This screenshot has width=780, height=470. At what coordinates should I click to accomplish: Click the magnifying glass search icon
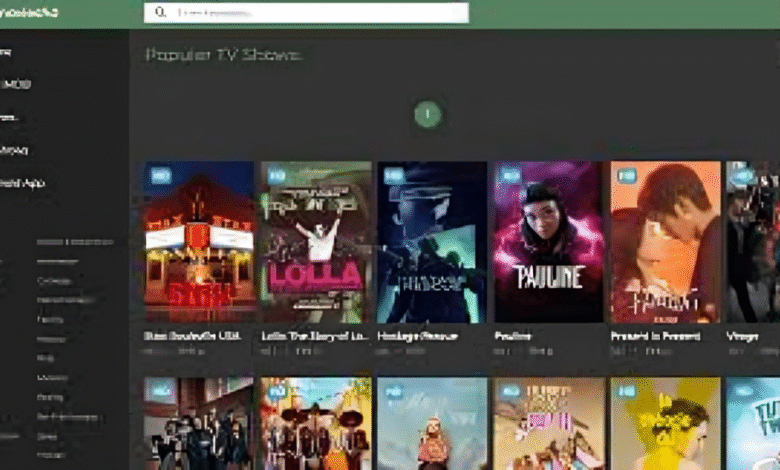(161, 12)
